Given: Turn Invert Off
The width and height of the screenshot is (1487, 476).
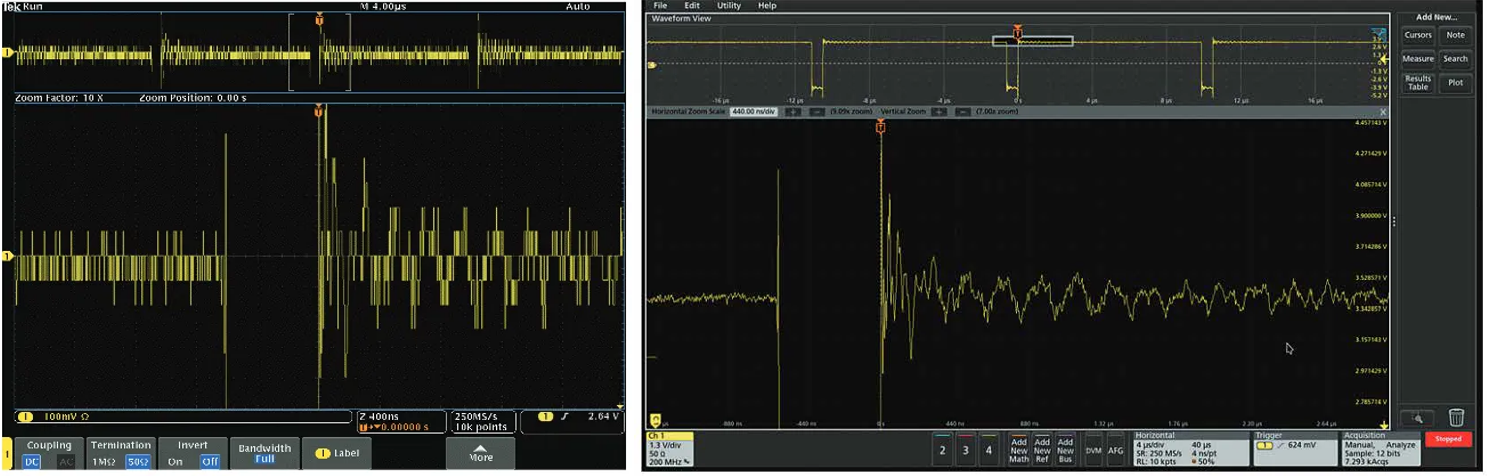Looking at the screenshot, I should click(x=209, y=461).
